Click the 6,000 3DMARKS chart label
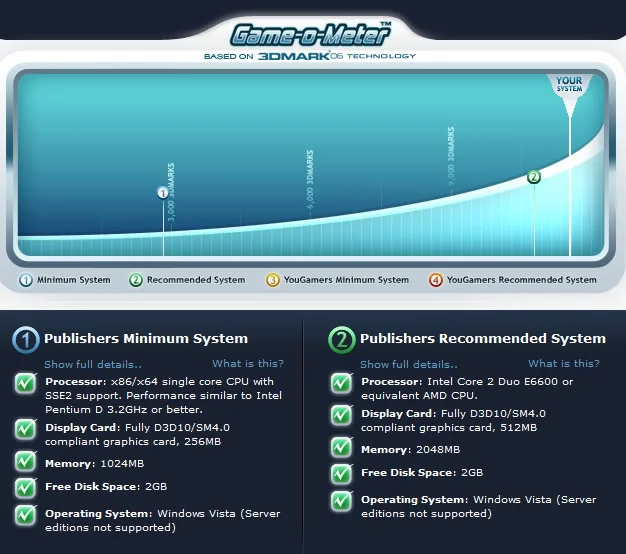Image resolution: width=626 pixels, height=554 pixels. click(x=310, y=180)
